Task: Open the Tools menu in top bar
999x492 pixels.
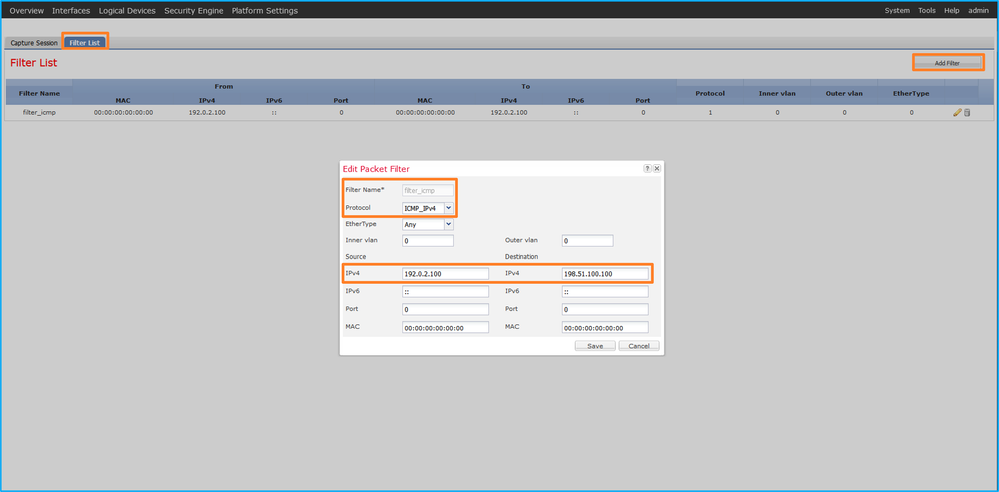Action: click(927, 10)
